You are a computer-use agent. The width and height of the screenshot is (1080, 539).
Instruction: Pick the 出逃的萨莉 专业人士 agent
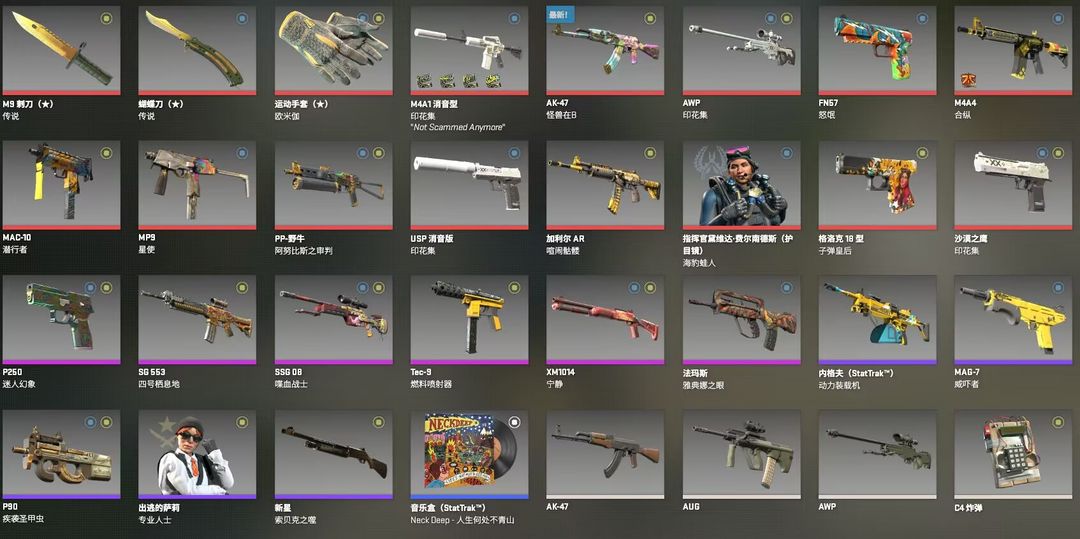(x=197, y=454)
